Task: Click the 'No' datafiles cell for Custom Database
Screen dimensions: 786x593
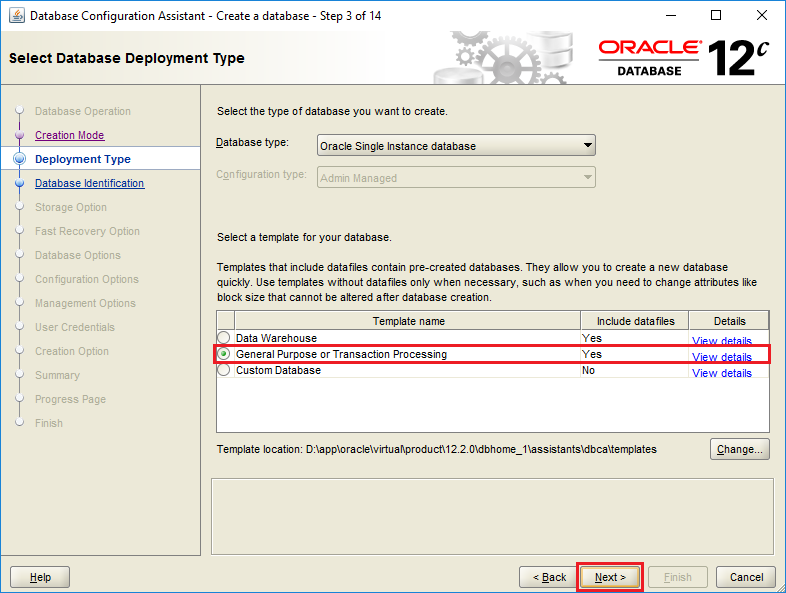Action: point(588,370)
